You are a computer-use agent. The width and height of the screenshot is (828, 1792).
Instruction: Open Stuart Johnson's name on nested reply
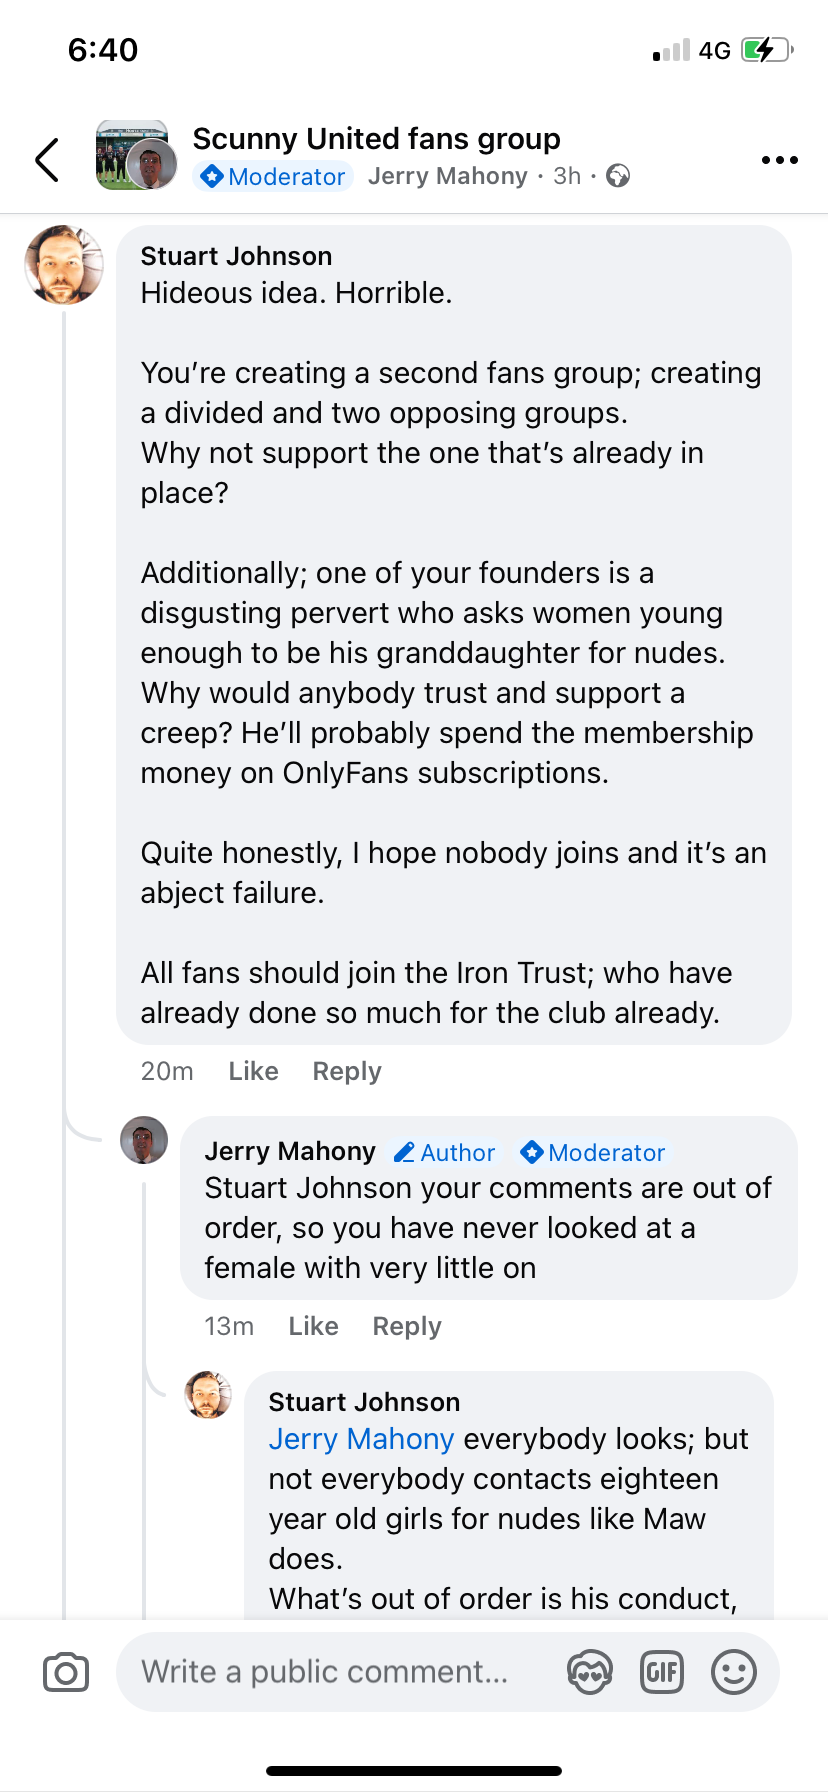click(364, 1402)
